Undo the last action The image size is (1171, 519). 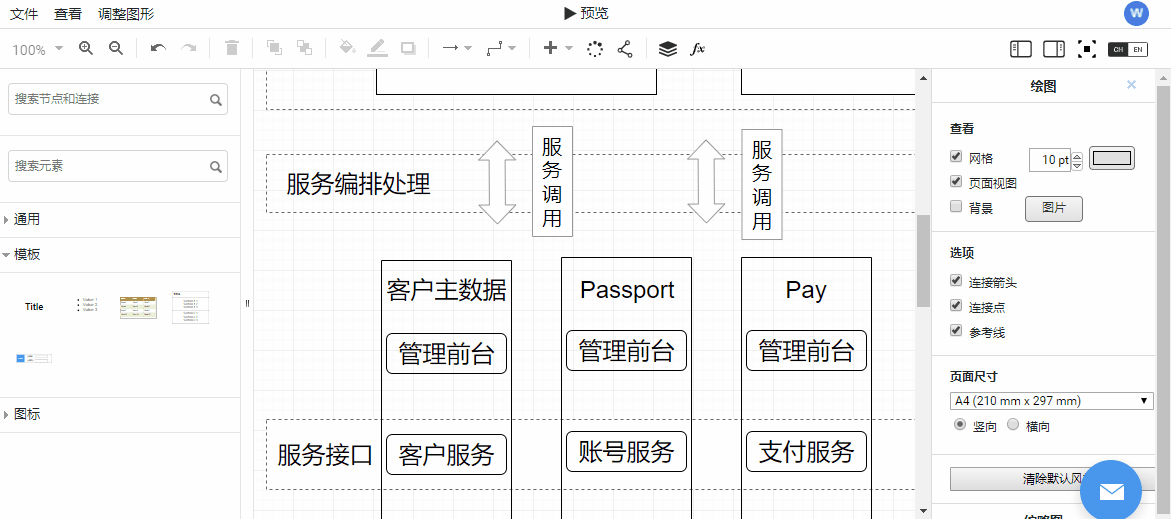click(158, 48)
